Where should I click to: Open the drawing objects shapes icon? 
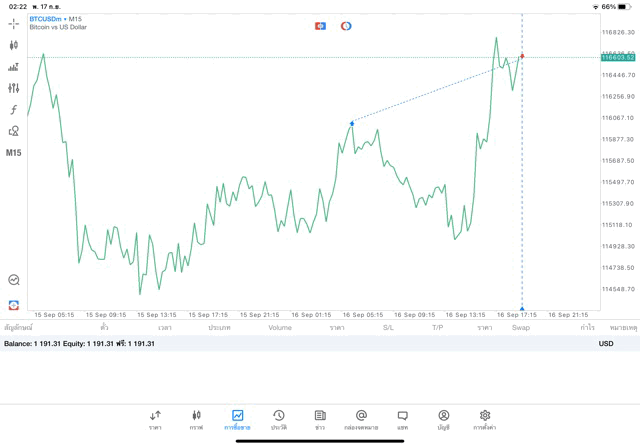[x=14, y=131]
